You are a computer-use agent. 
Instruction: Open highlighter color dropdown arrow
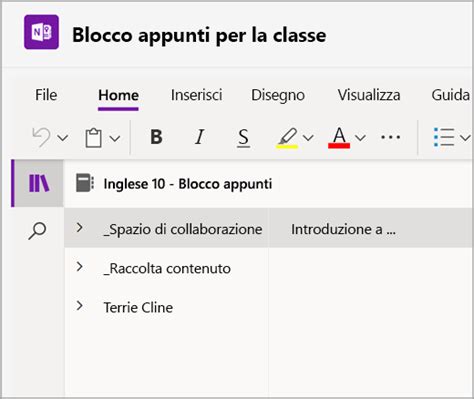(x=308, y=138)
